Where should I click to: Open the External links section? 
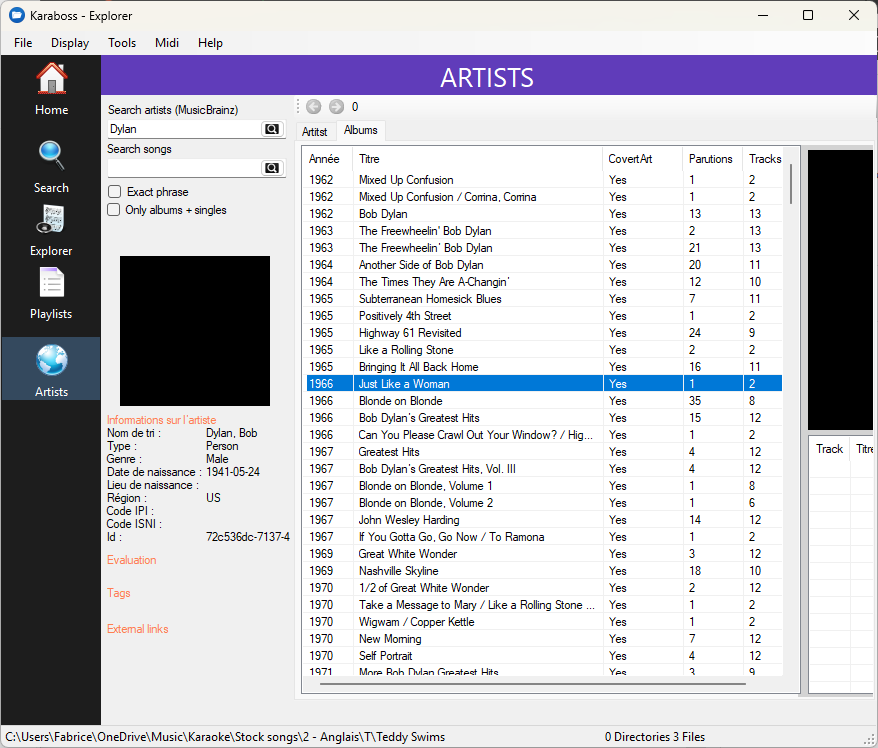(138, 629)
